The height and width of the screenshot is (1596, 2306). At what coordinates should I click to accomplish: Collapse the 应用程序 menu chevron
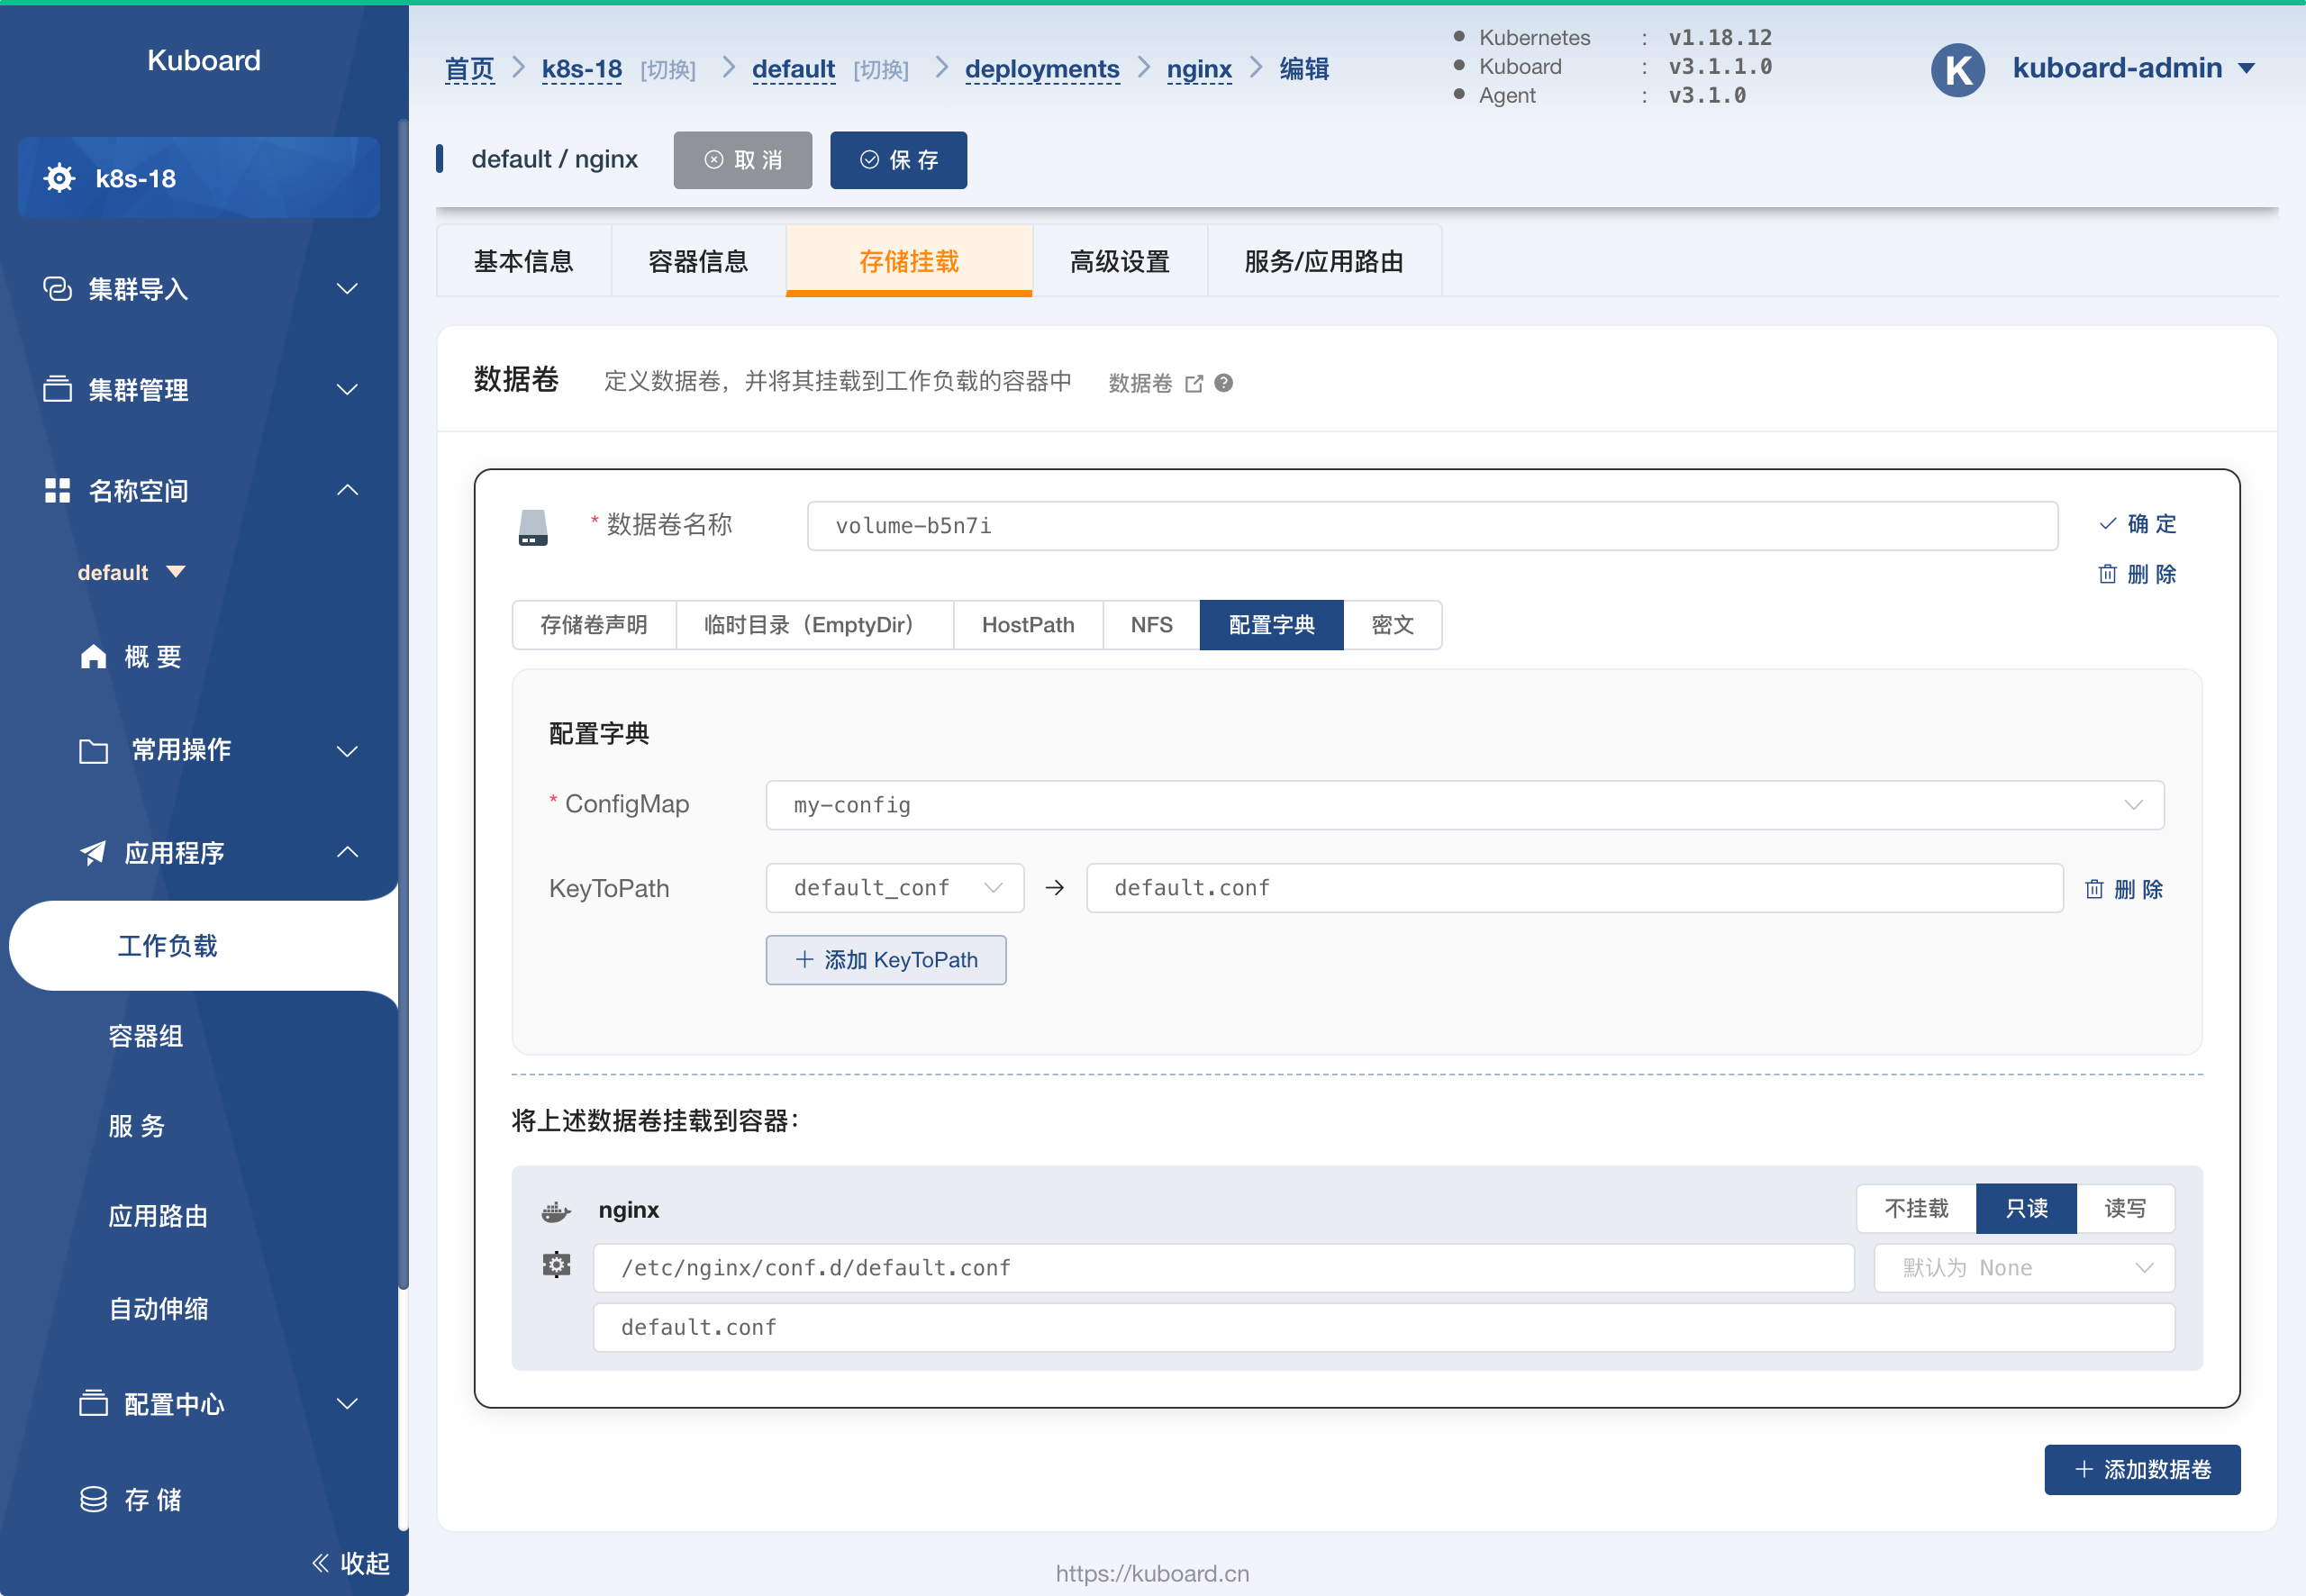click(347, 852)
